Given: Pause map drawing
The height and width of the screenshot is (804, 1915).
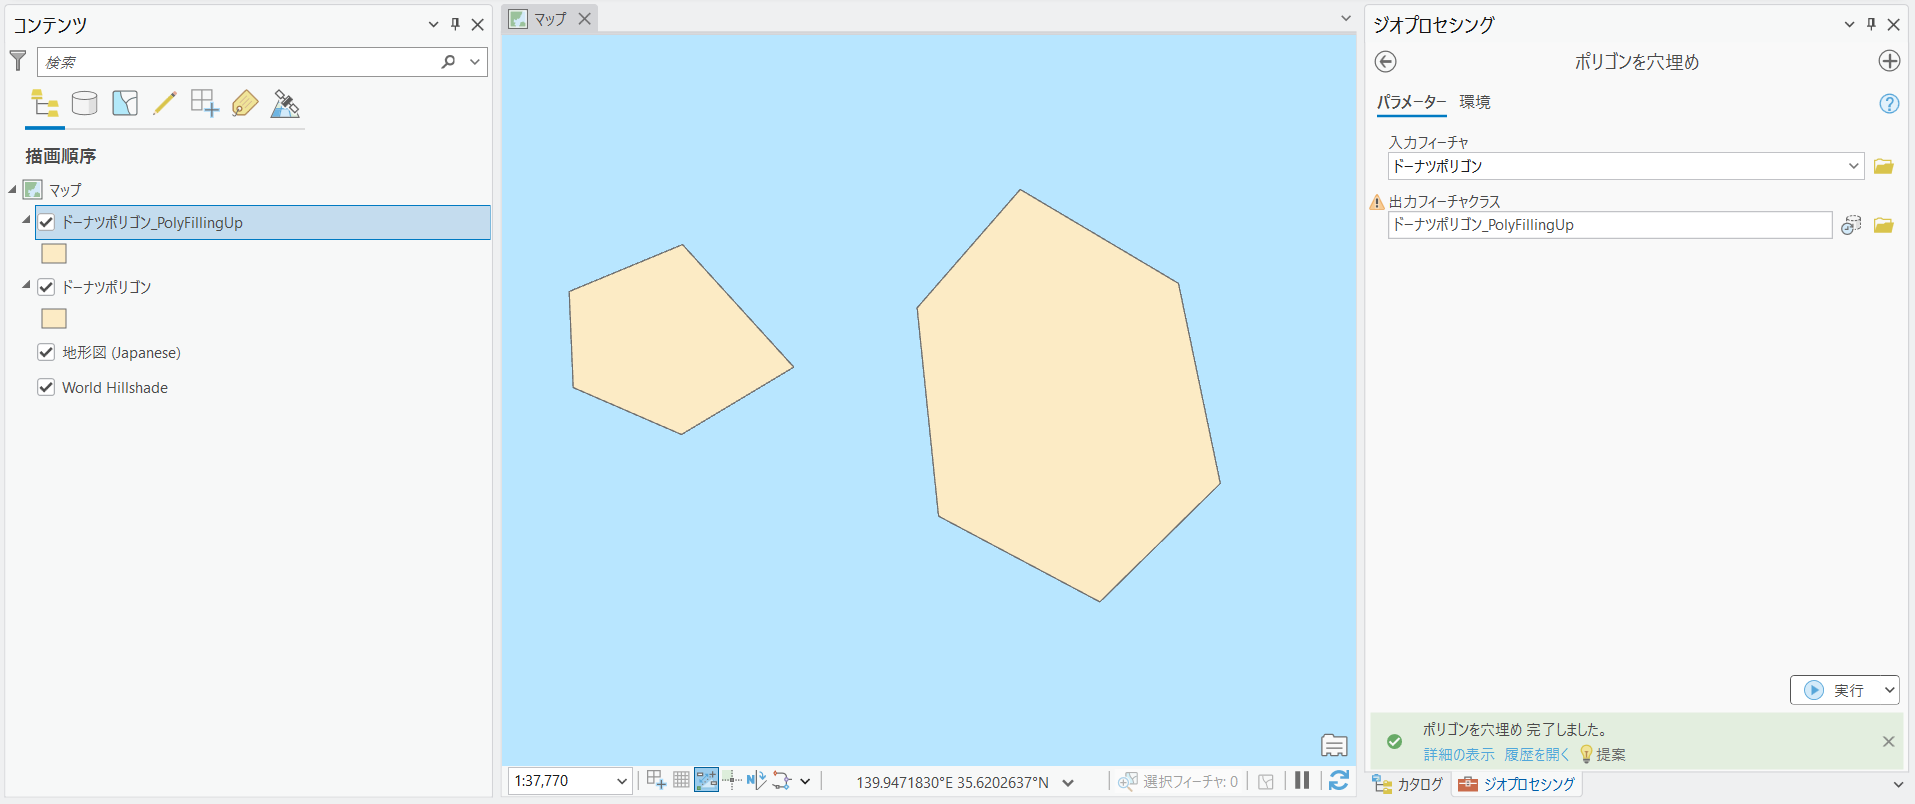Looking at the screenshot, I should click(x=1302, y=781).
